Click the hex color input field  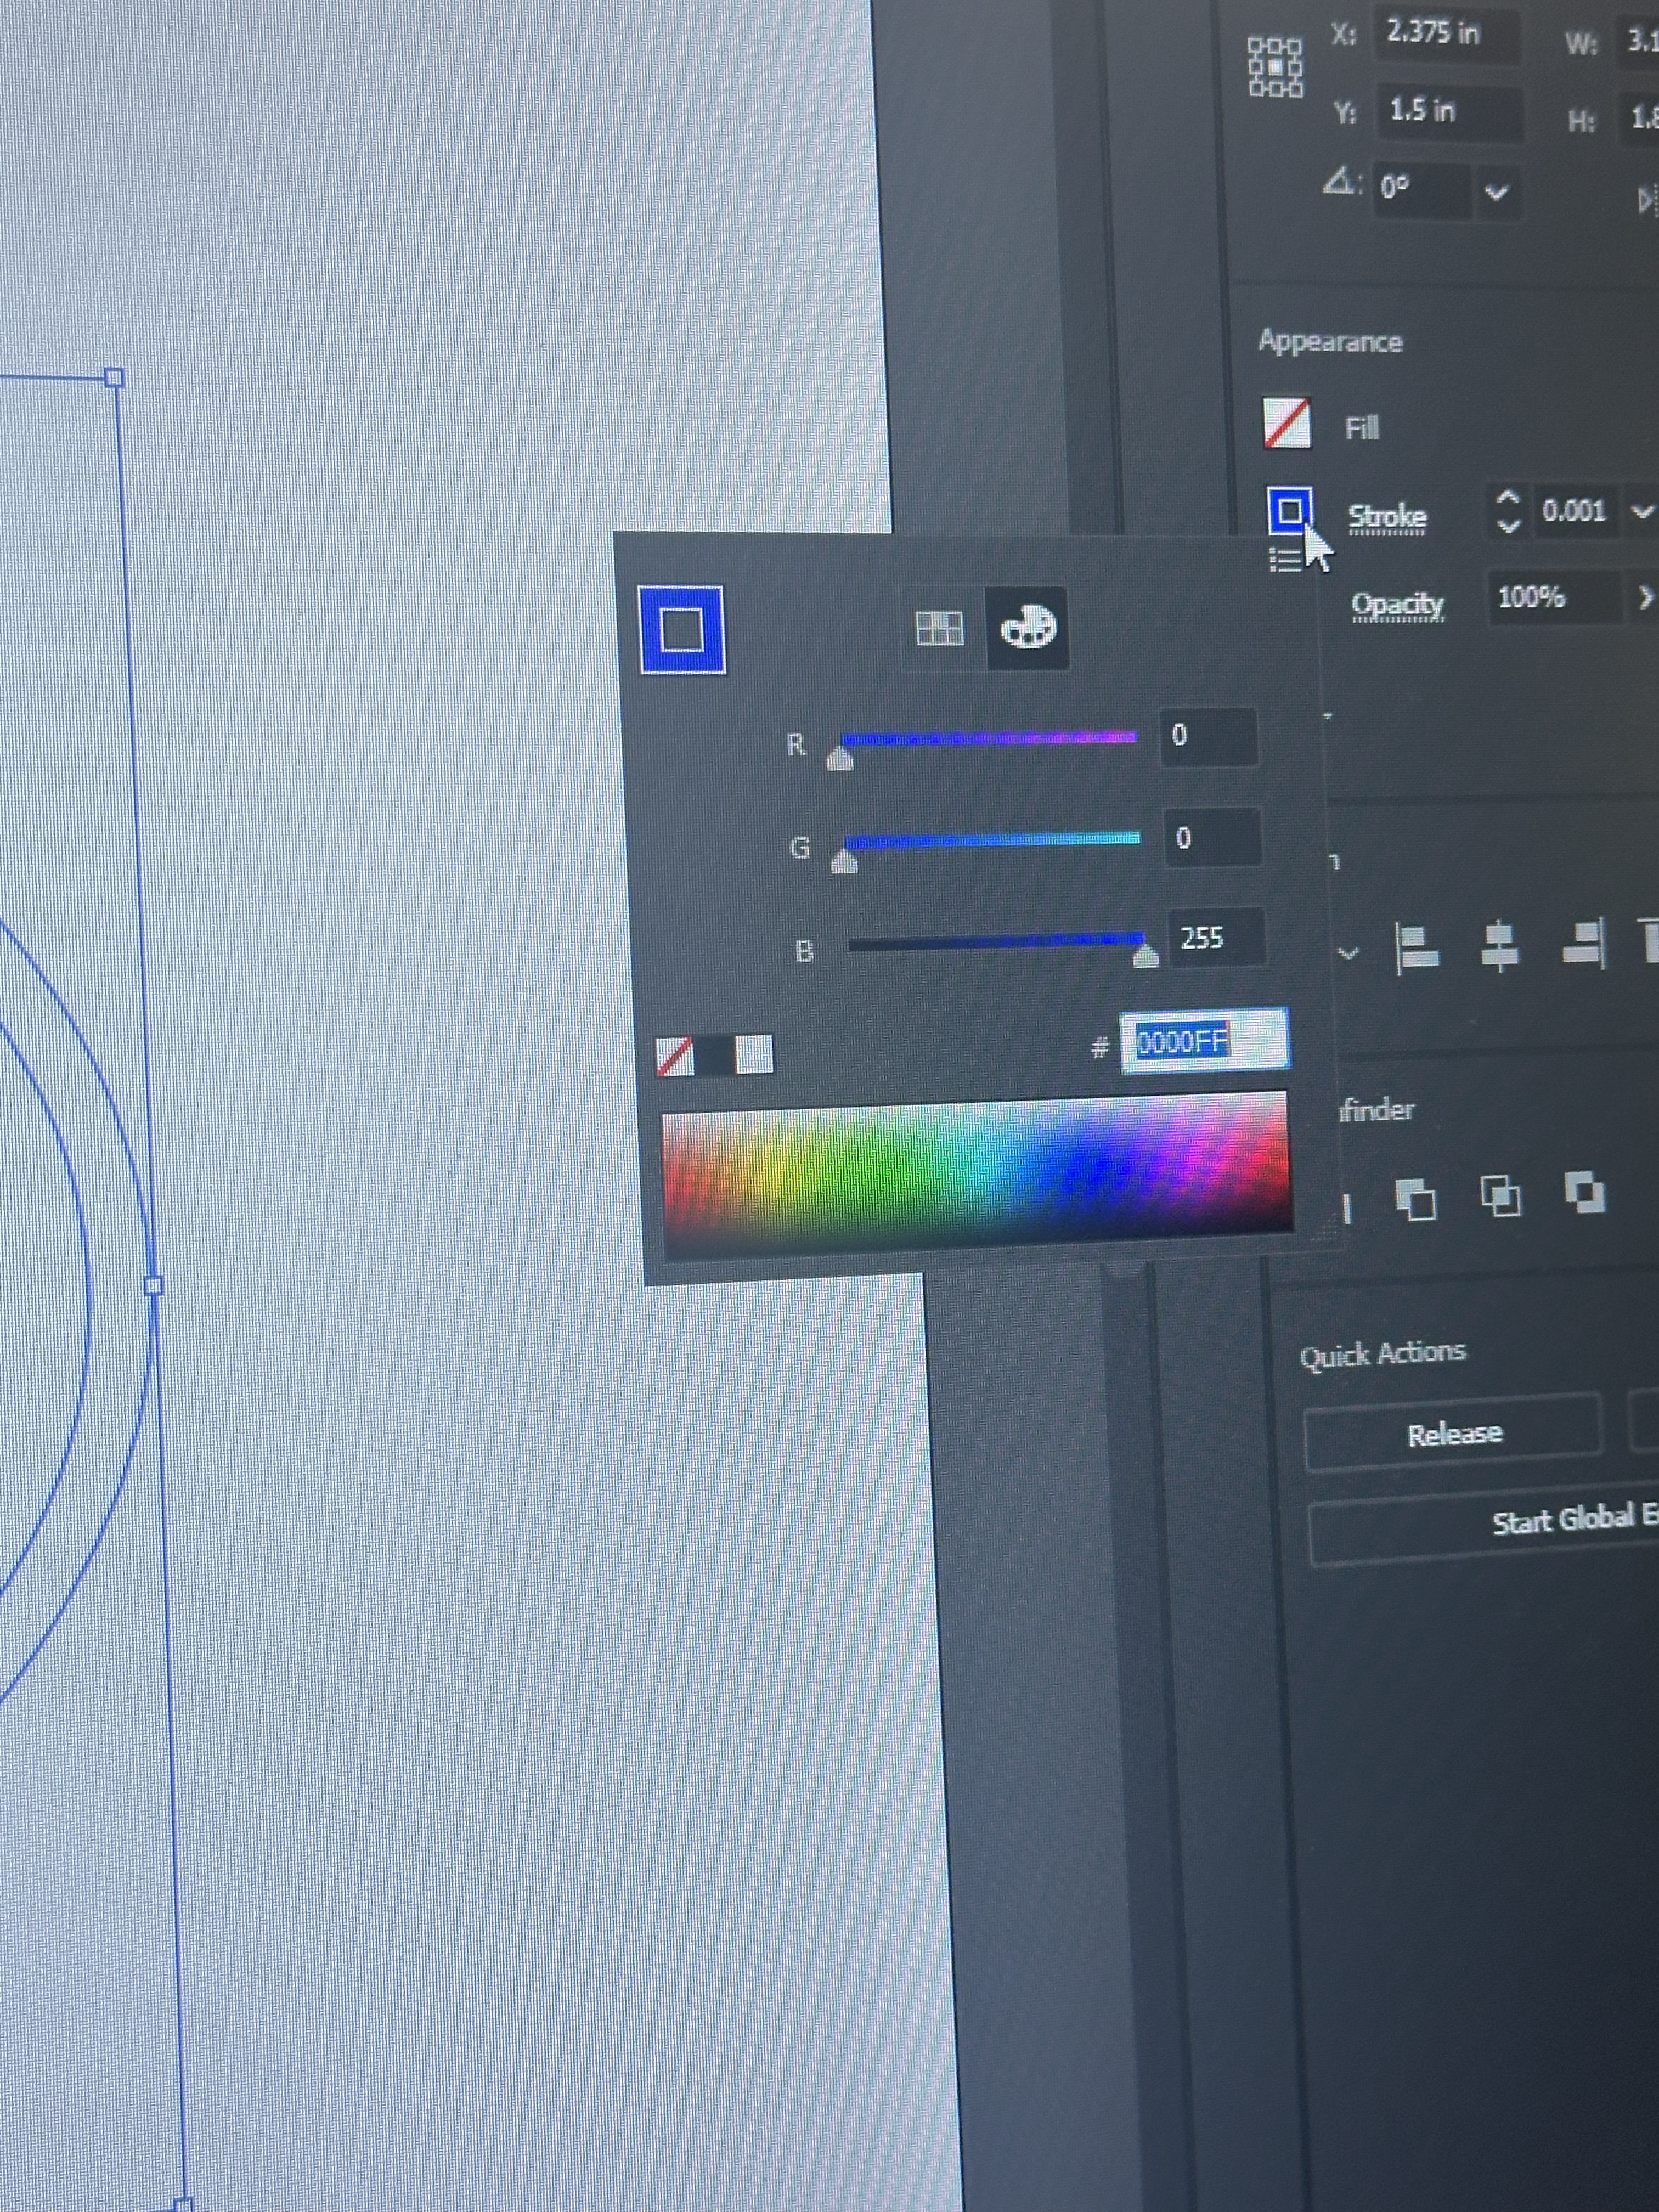[1204, 1042]
